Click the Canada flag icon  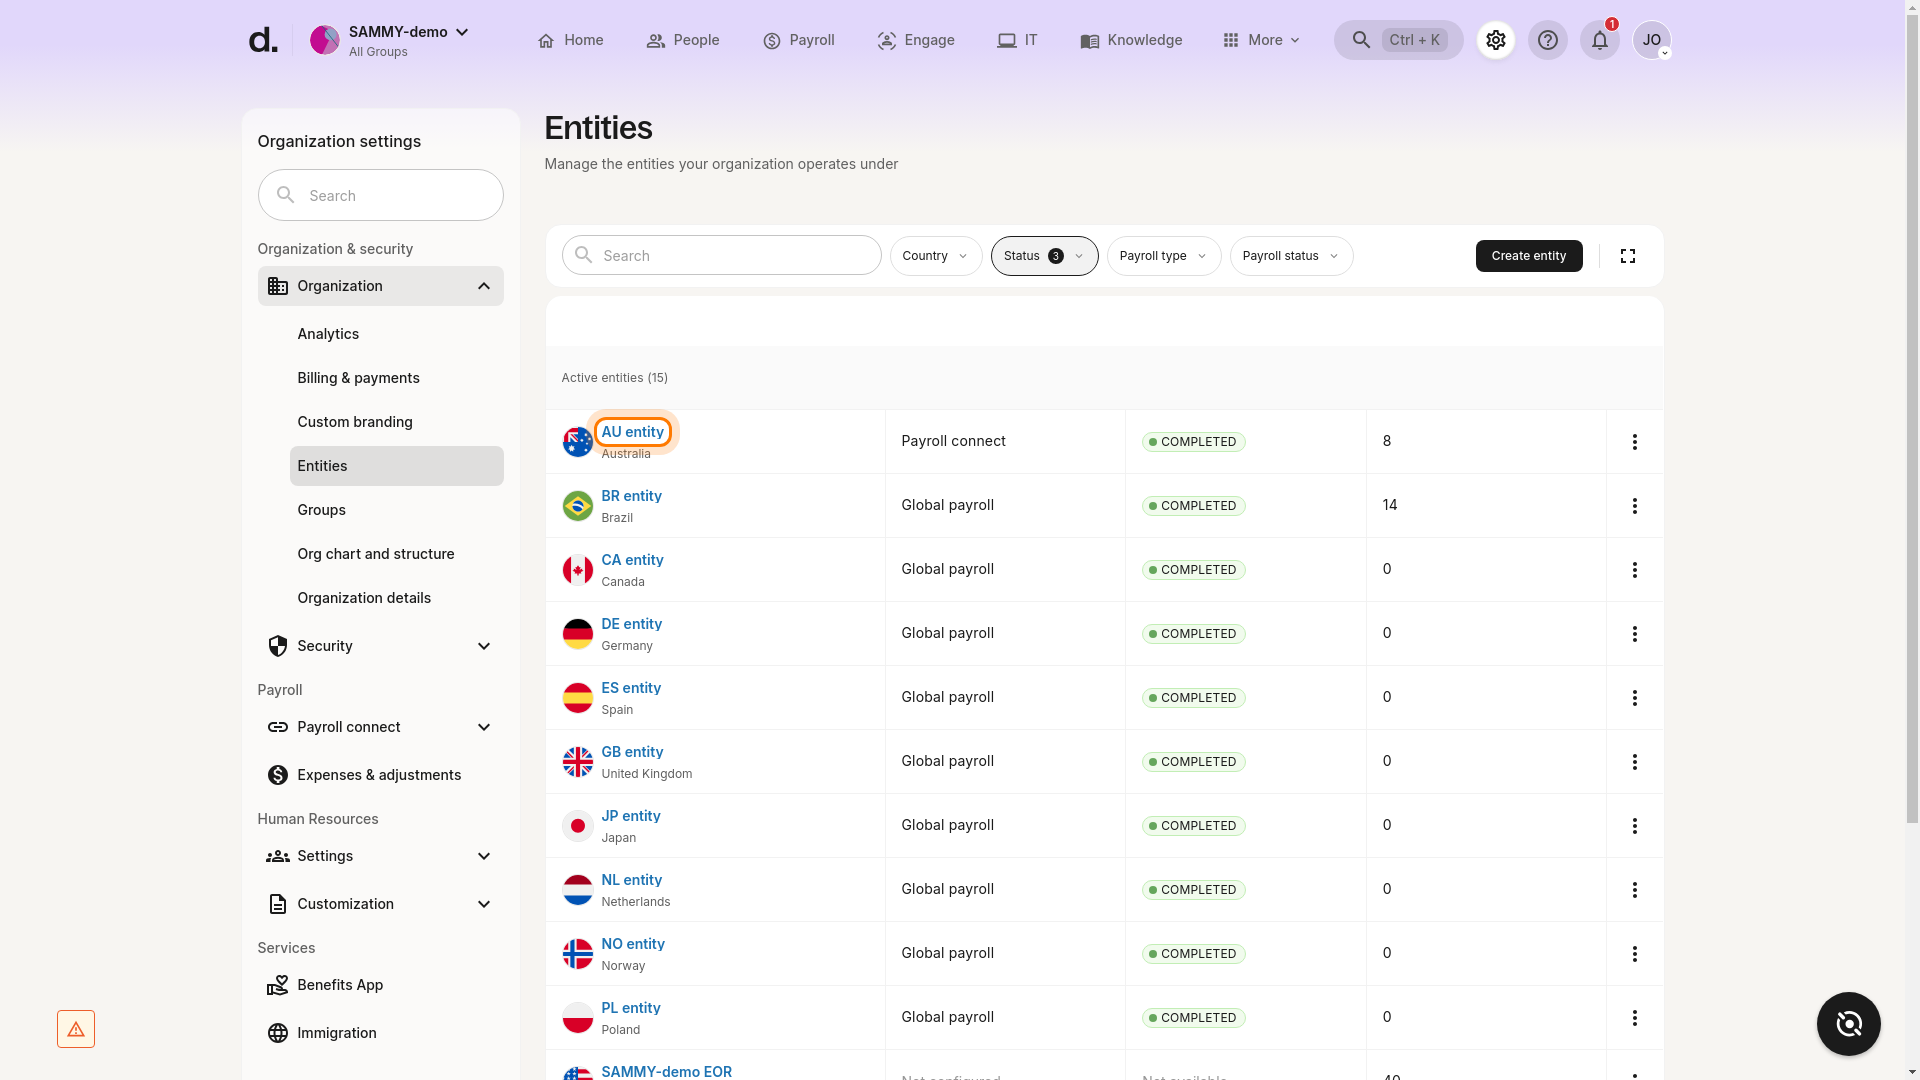[577, 570]
